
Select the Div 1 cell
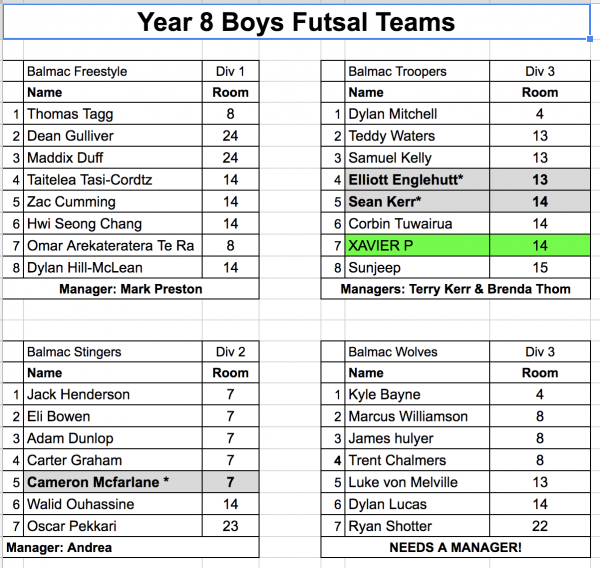click(x=230, y=71)
